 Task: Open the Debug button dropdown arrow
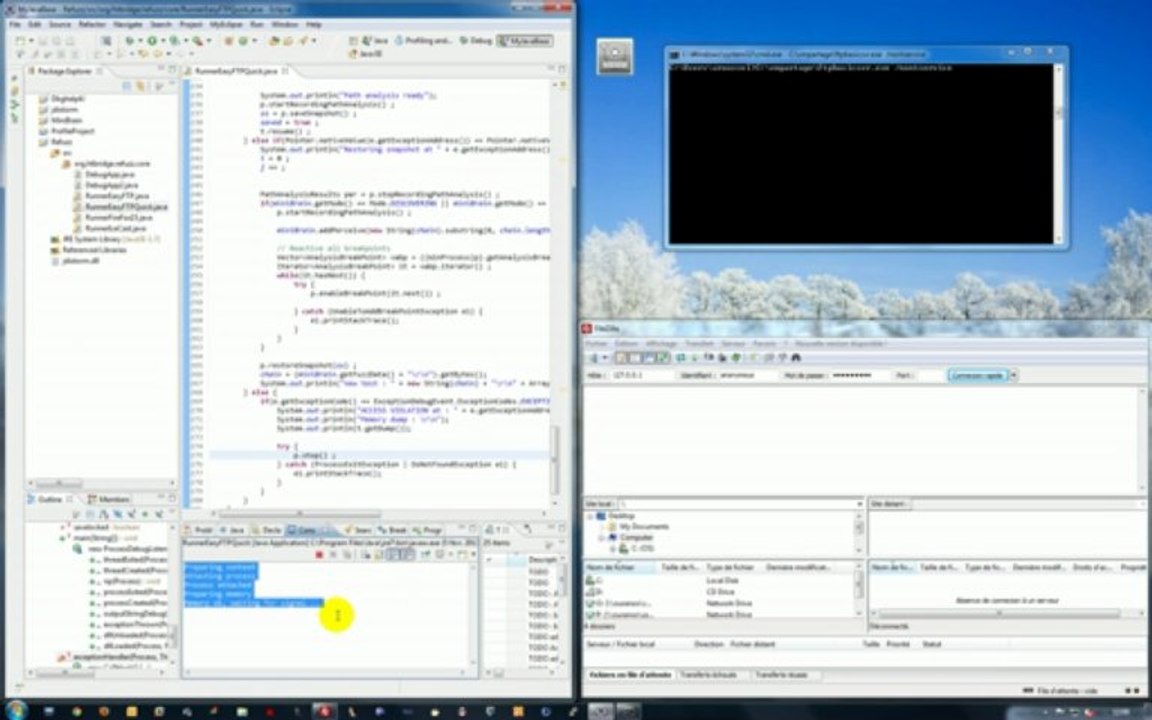[140, 41]
